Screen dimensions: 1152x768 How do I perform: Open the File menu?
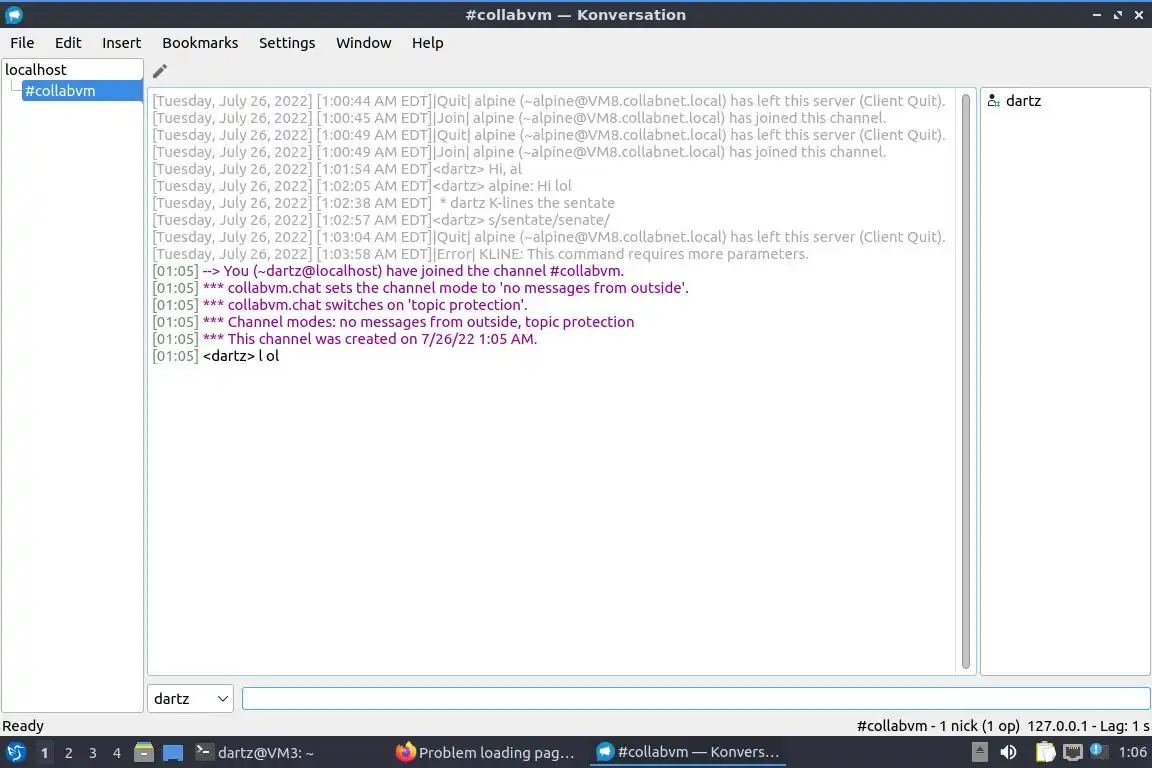[22, 43]
